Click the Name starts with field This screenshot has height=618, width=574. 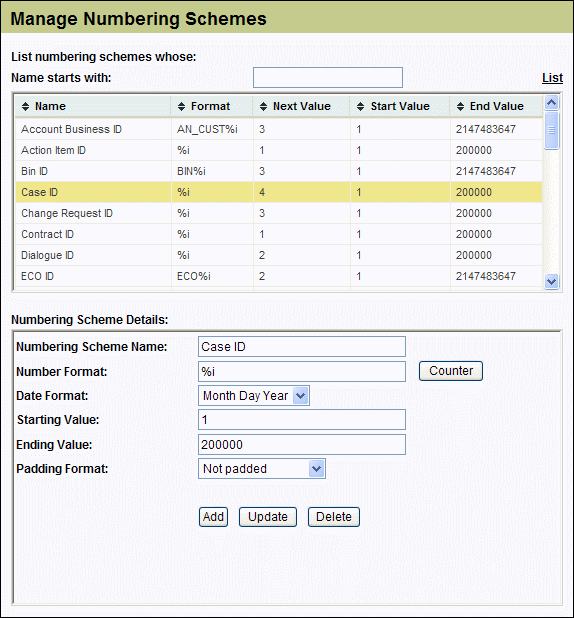click(328, 78)
